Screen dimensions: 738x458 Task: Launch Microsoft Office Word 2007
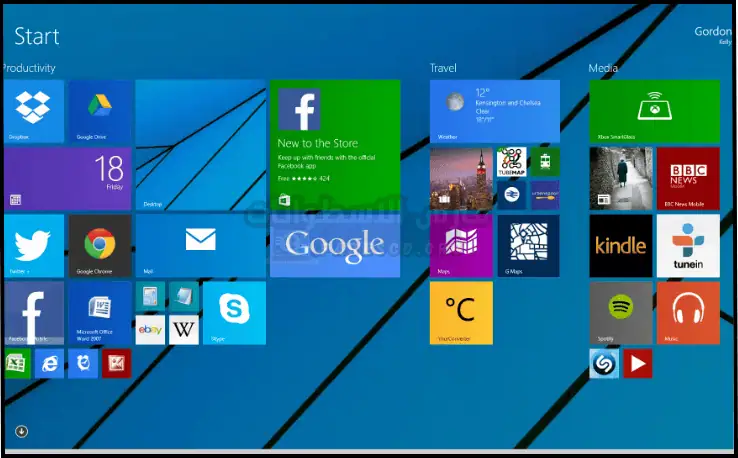[99, 312]
